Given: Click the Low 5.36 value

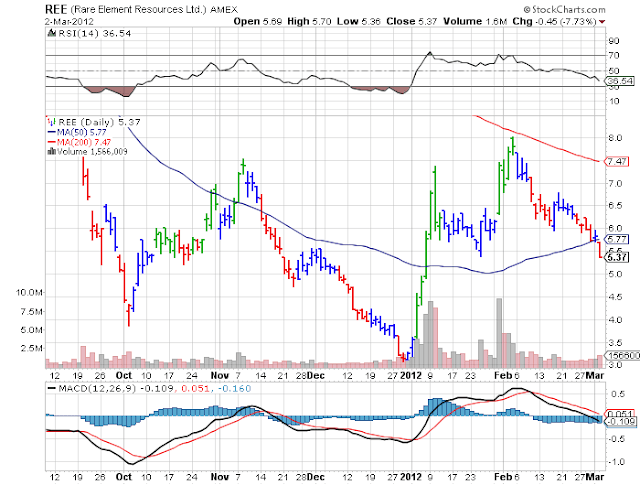Looking at the screenshot, I should point(358,21).
